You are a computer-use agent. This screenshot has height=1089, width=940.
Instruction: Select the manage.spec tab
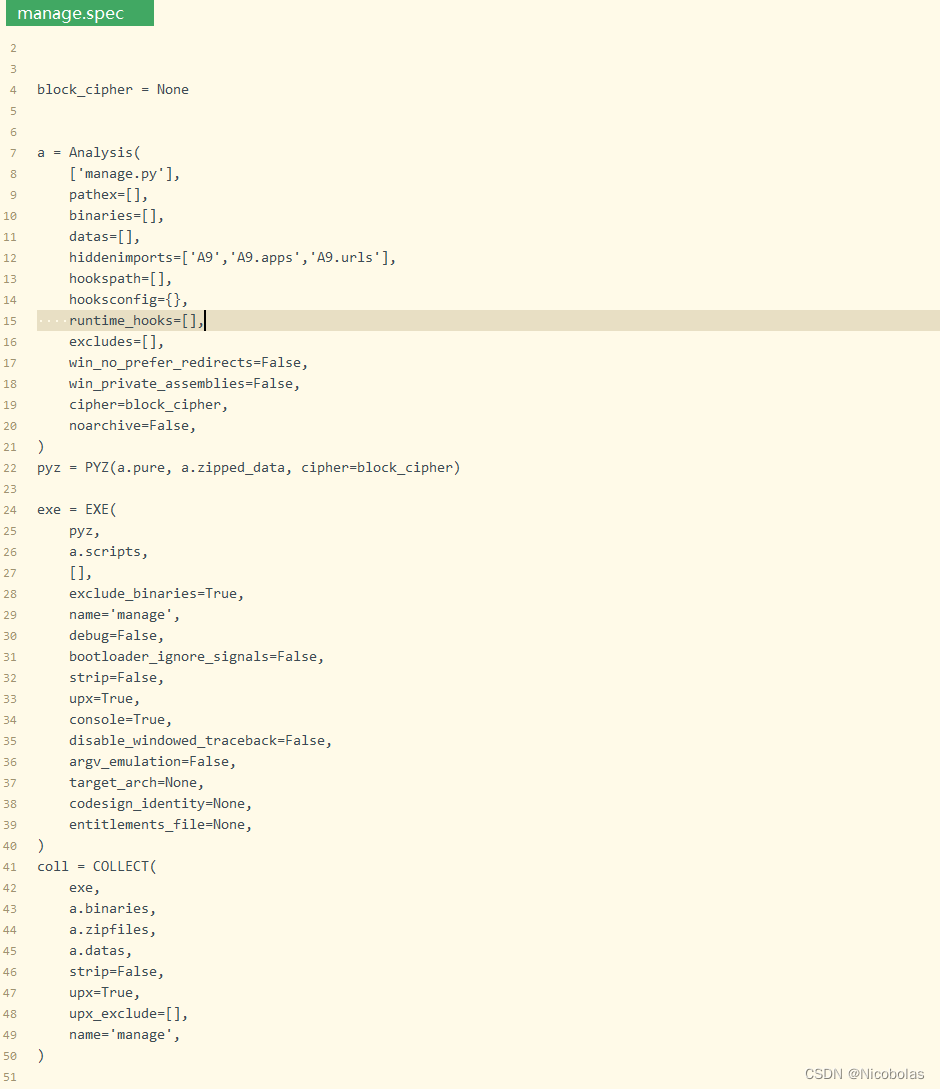pos(80,13)
